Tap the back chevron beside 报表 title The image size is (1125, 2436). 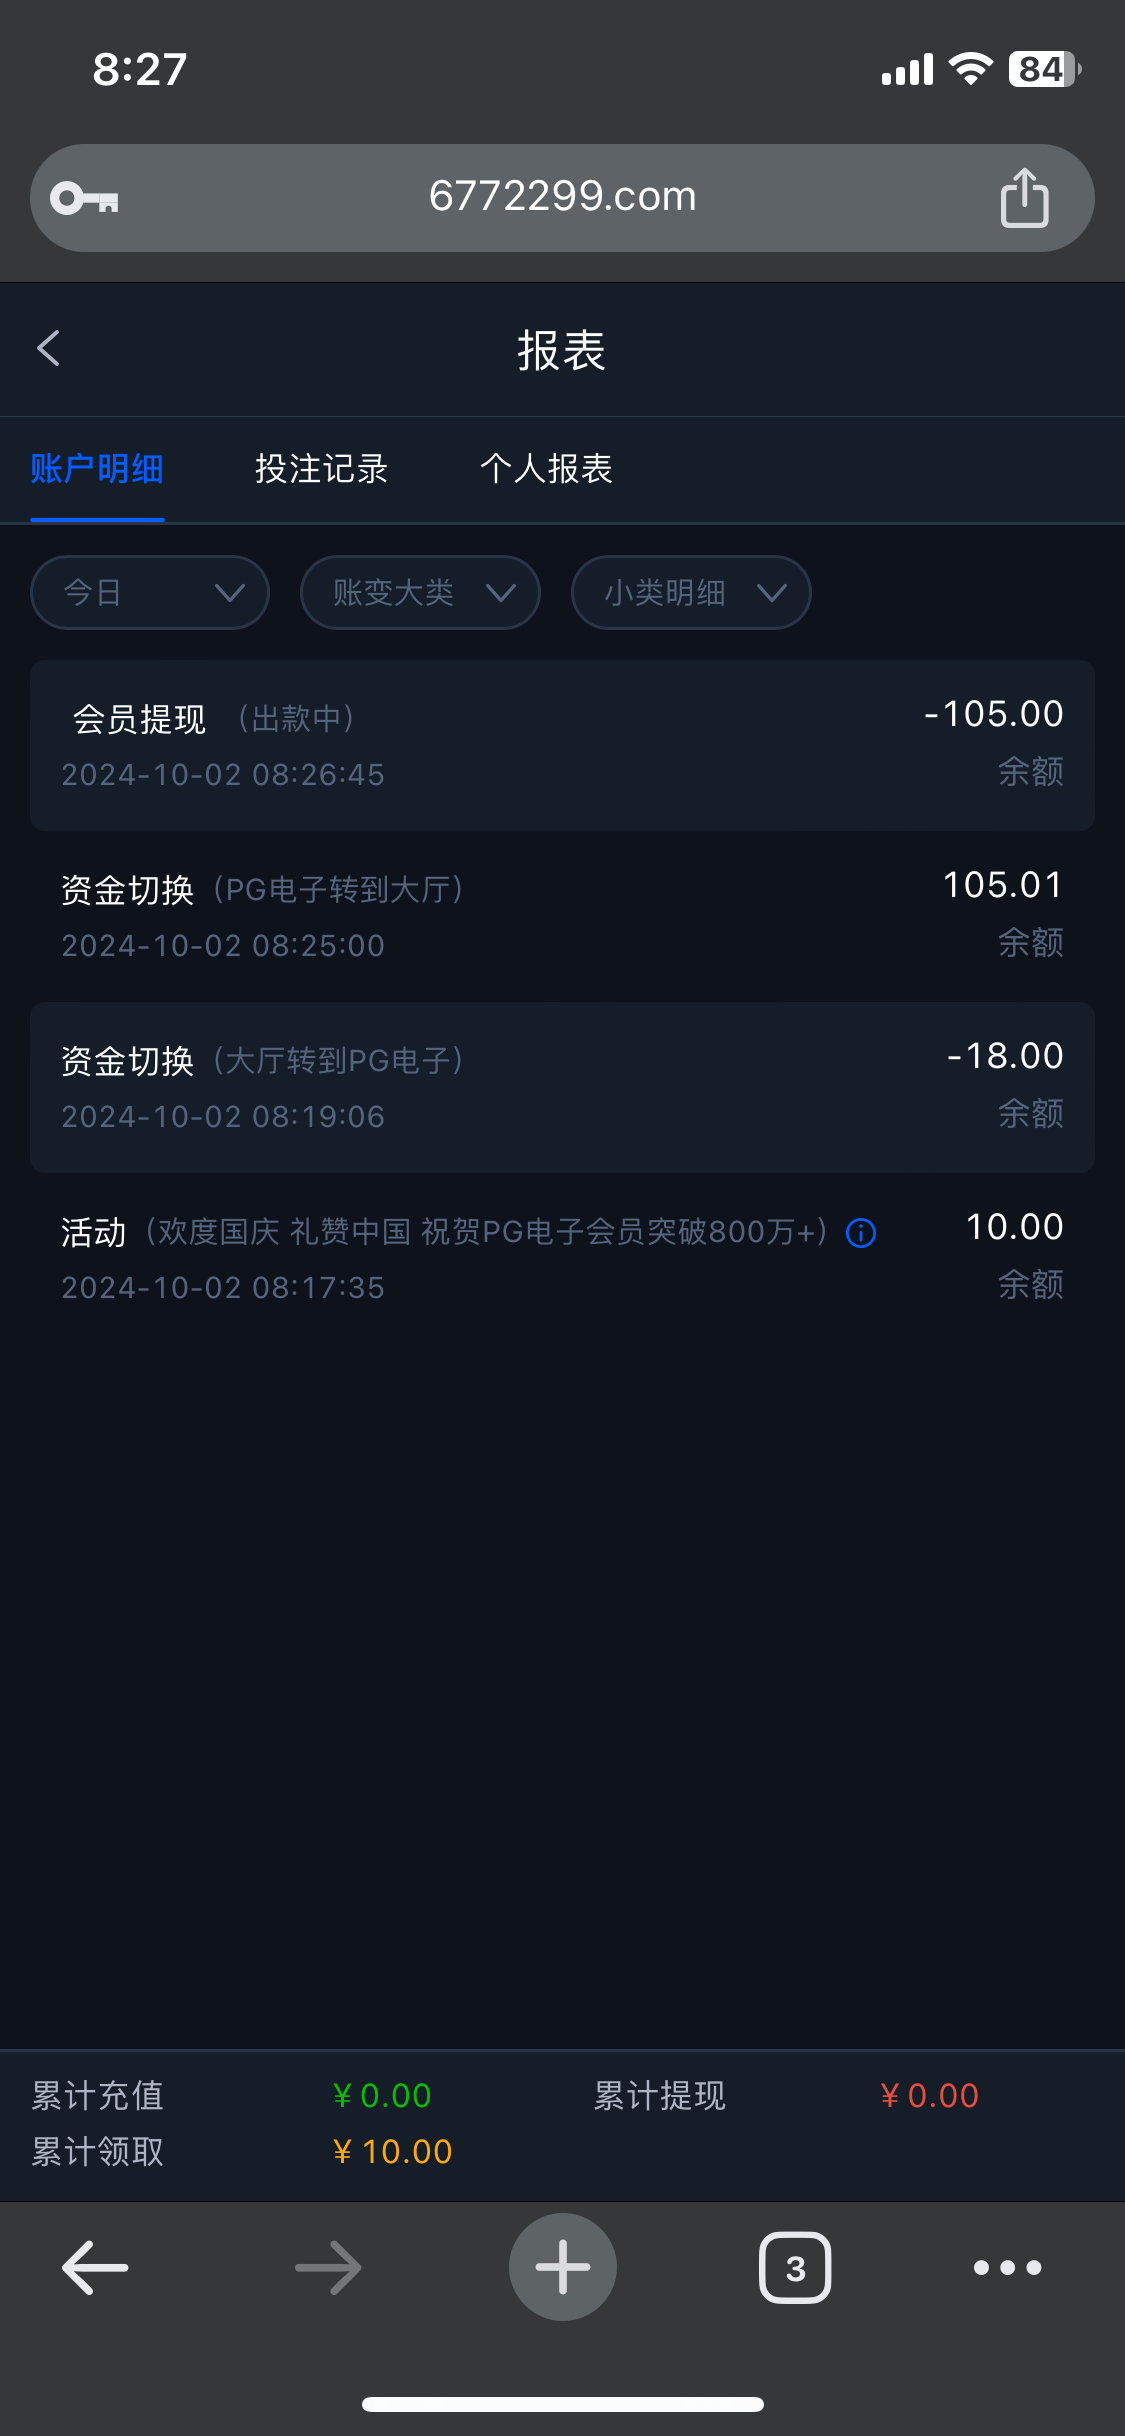pyautogui.click(x=48, y=349)
